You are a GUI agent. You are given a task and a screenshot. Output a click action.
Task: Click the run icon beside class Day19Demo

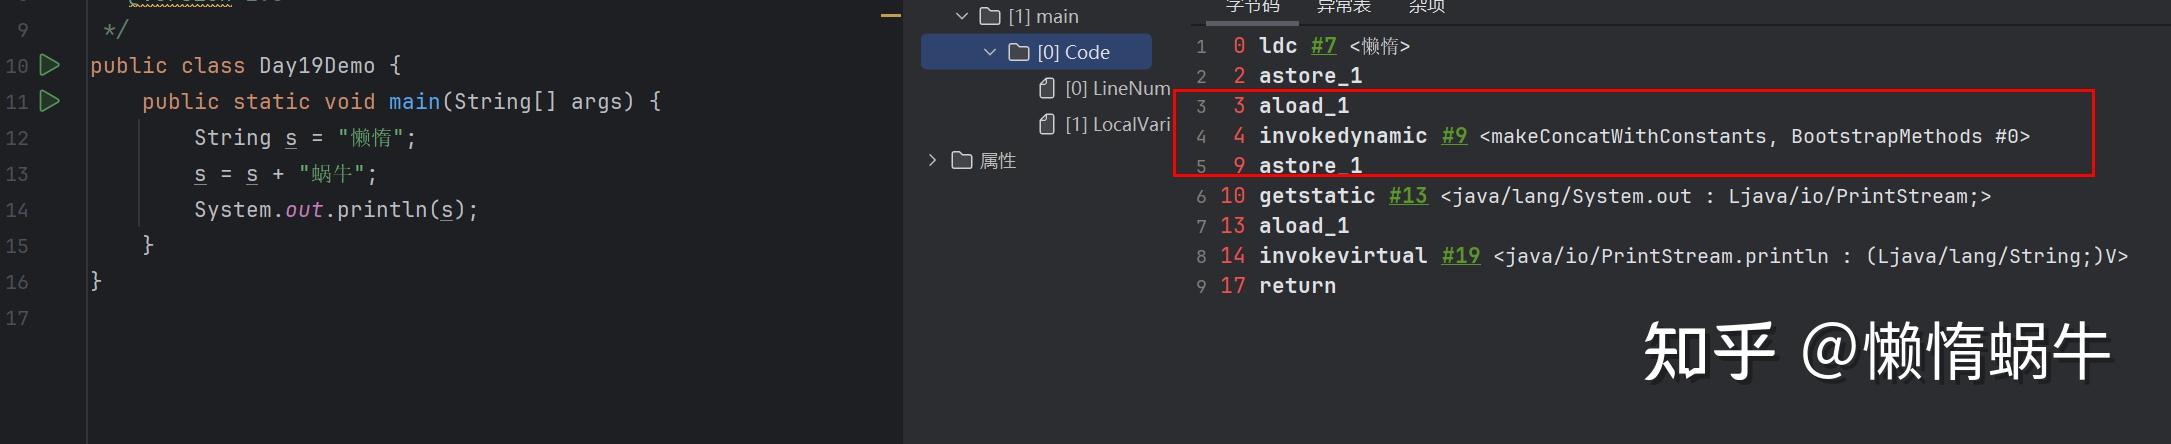pos(49,65)
